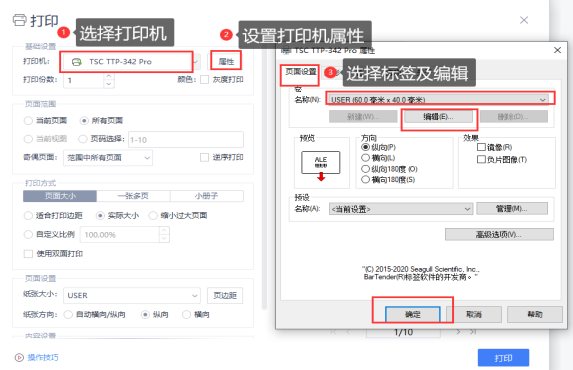Confirm with the 确定 button

point(413,314)
